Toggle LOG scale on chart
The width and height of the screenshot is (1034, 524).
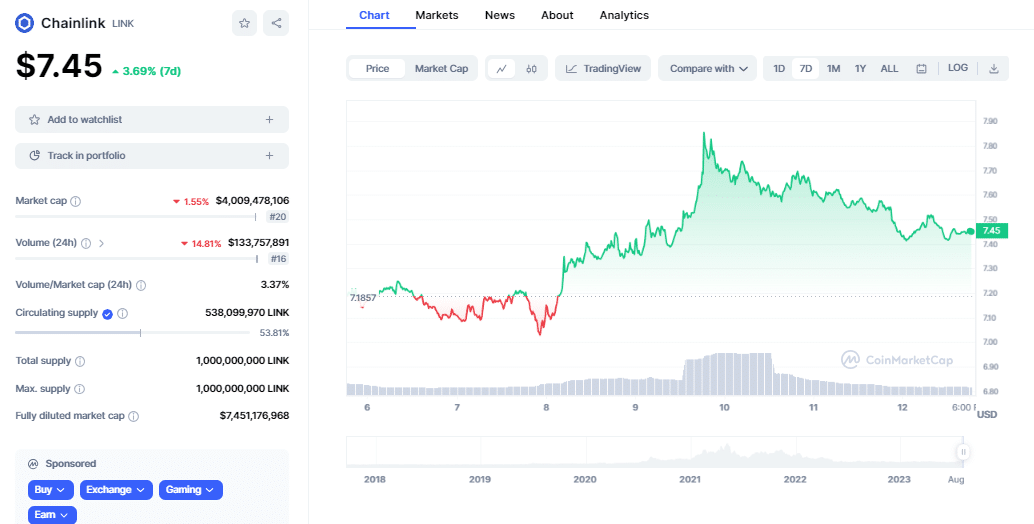[x=958, y=68]
